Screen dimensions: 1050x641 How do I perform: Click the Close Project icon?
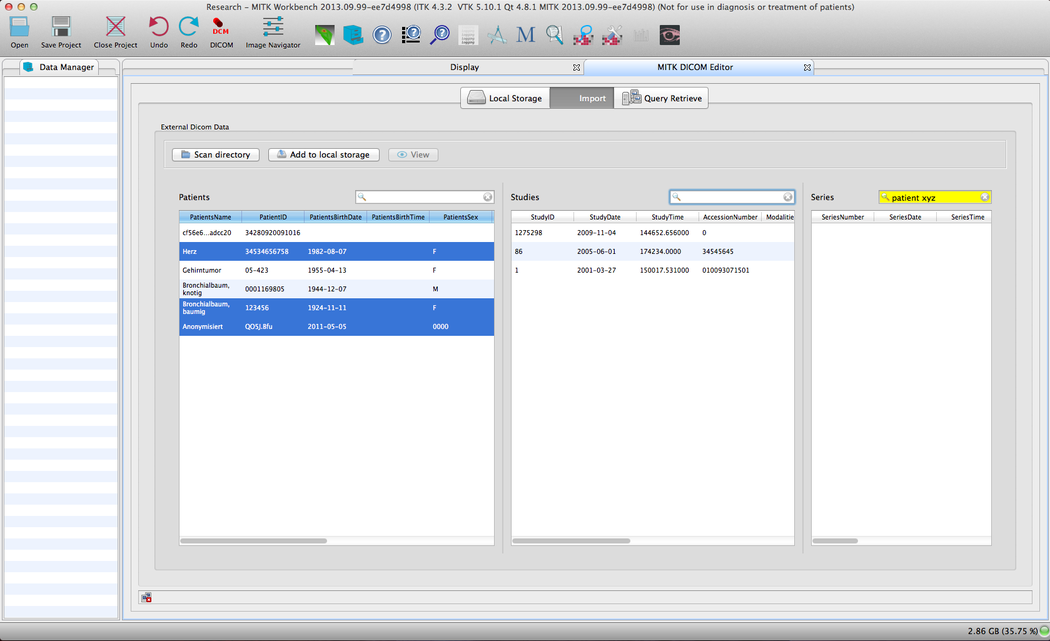coord(115,28)
